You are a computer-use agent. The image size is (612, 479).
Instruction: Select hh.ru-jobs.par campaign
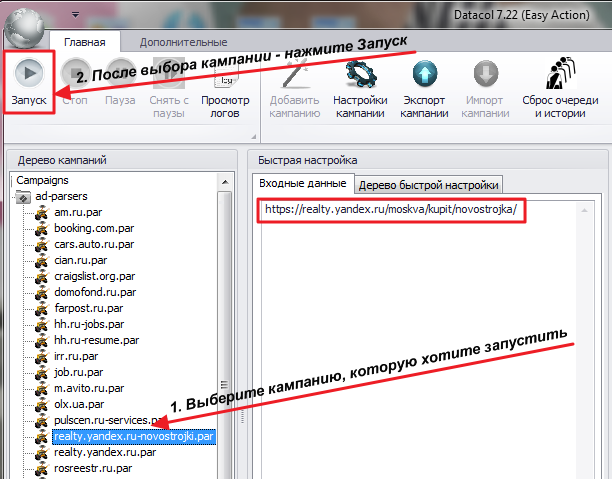[89, 324]
